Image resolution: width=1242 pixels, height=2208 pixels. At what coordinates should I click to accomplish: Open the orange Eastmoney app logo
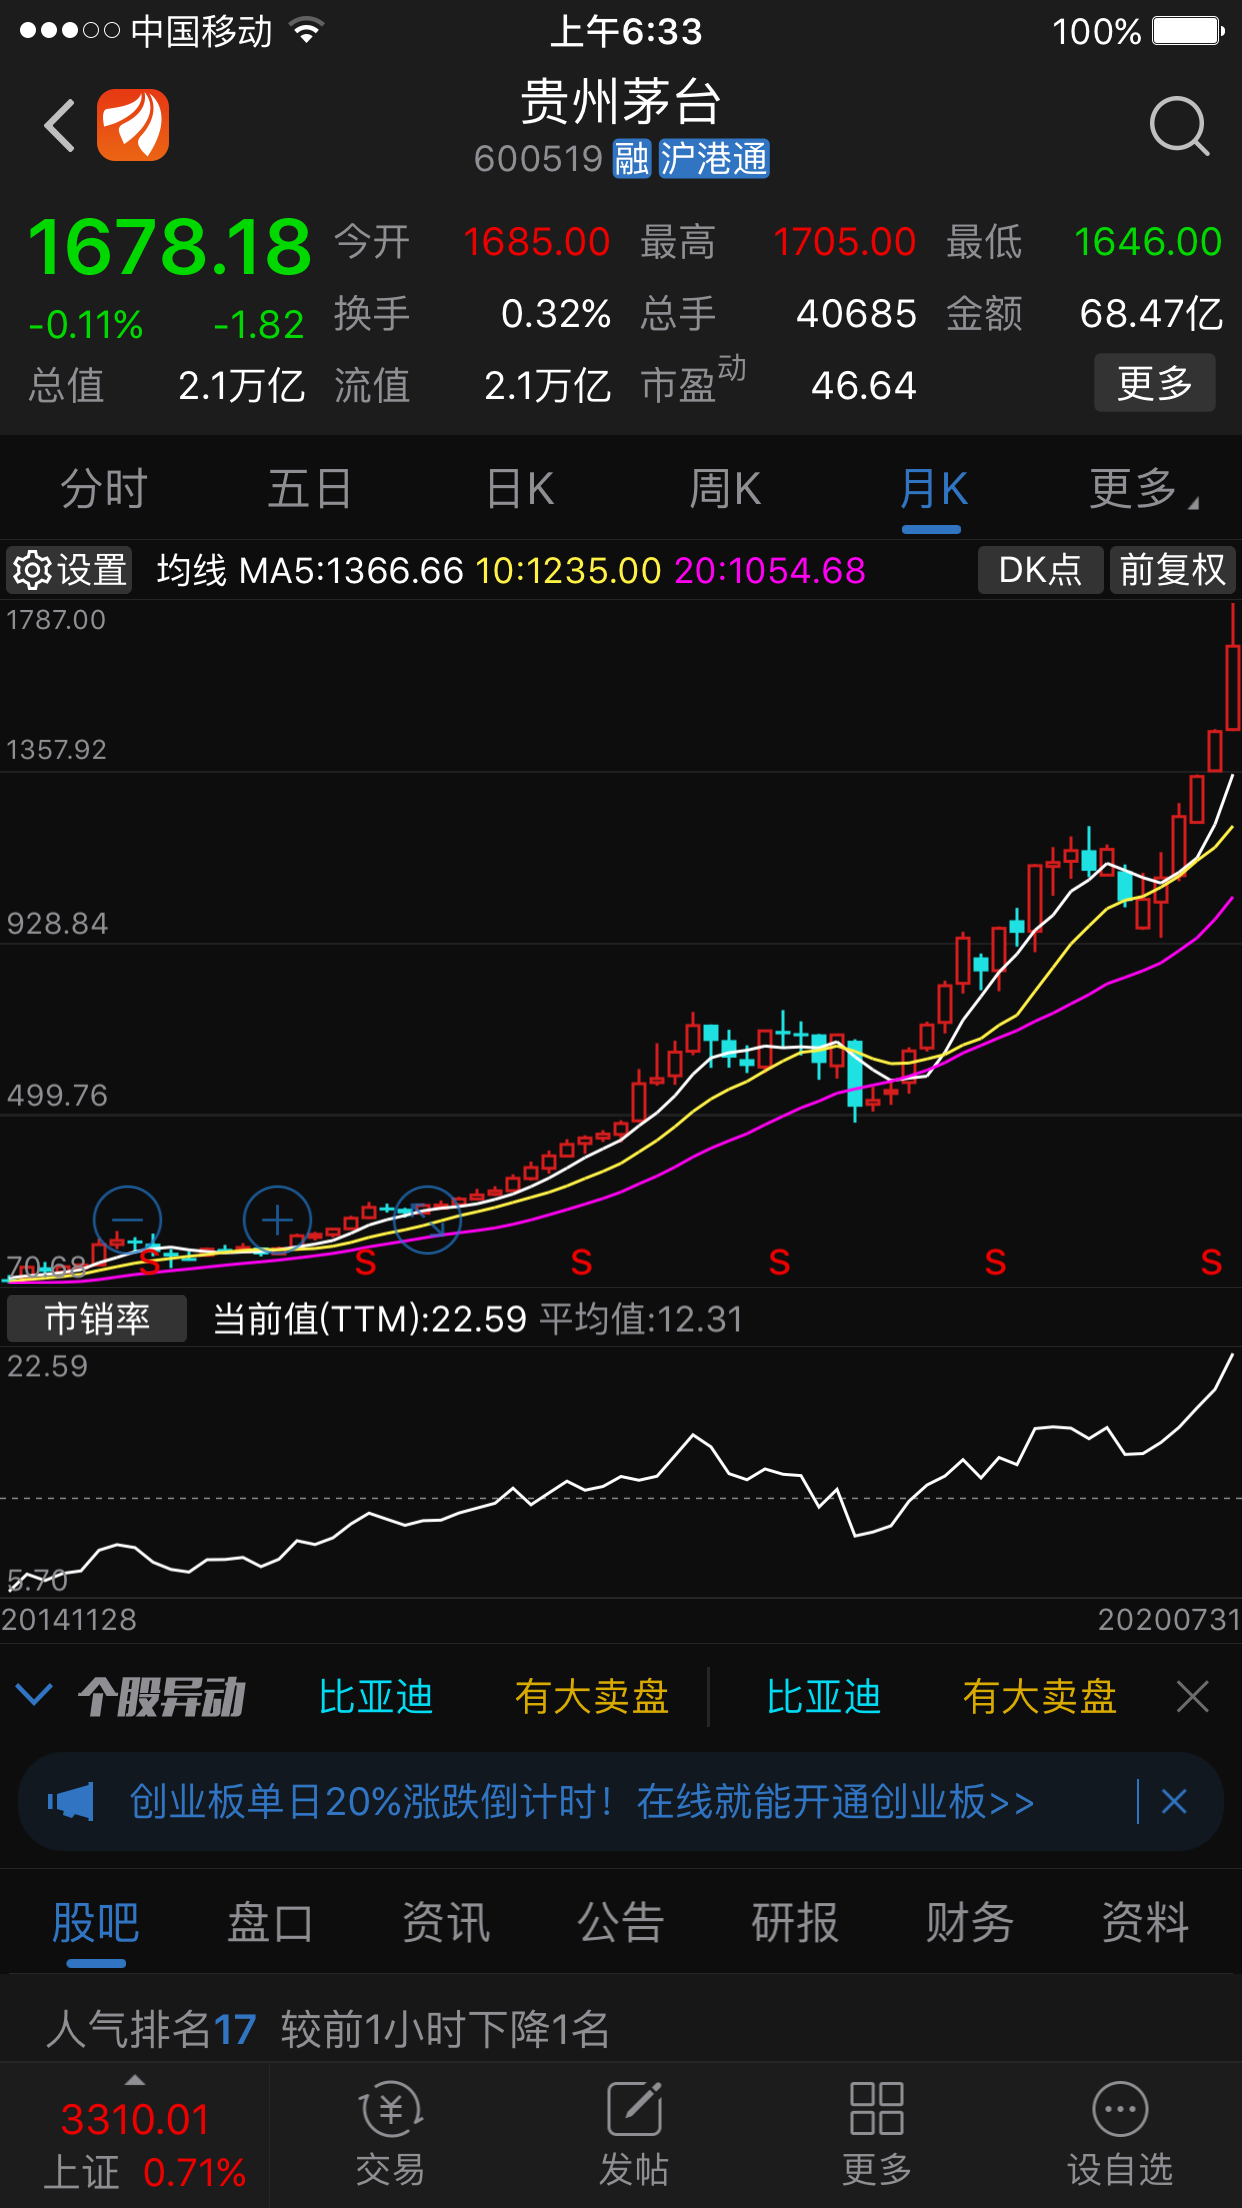point(133,125)
